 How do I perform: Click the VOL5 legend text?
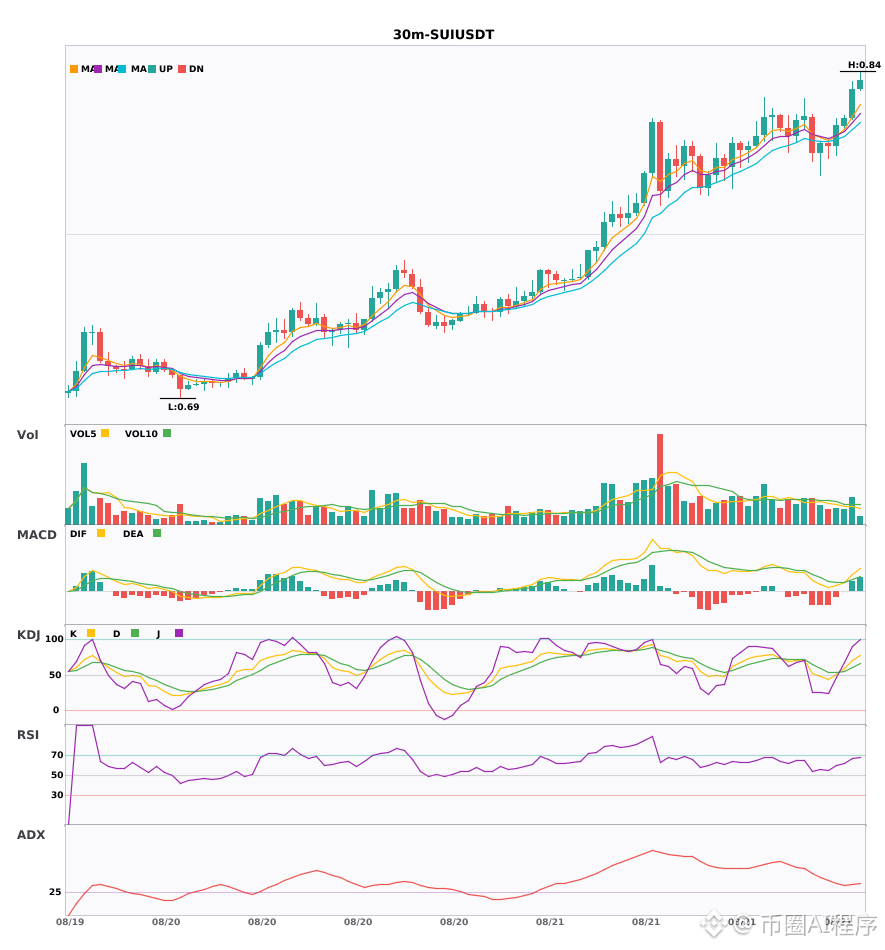click(83, 434)
